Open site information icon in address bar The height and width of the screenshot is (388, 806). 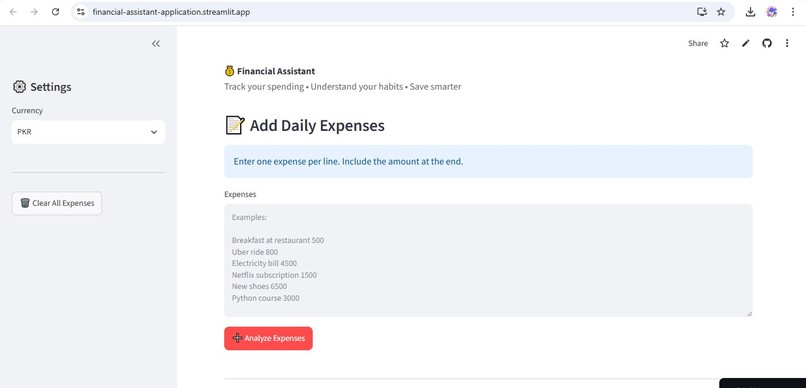tap(80, 12)
